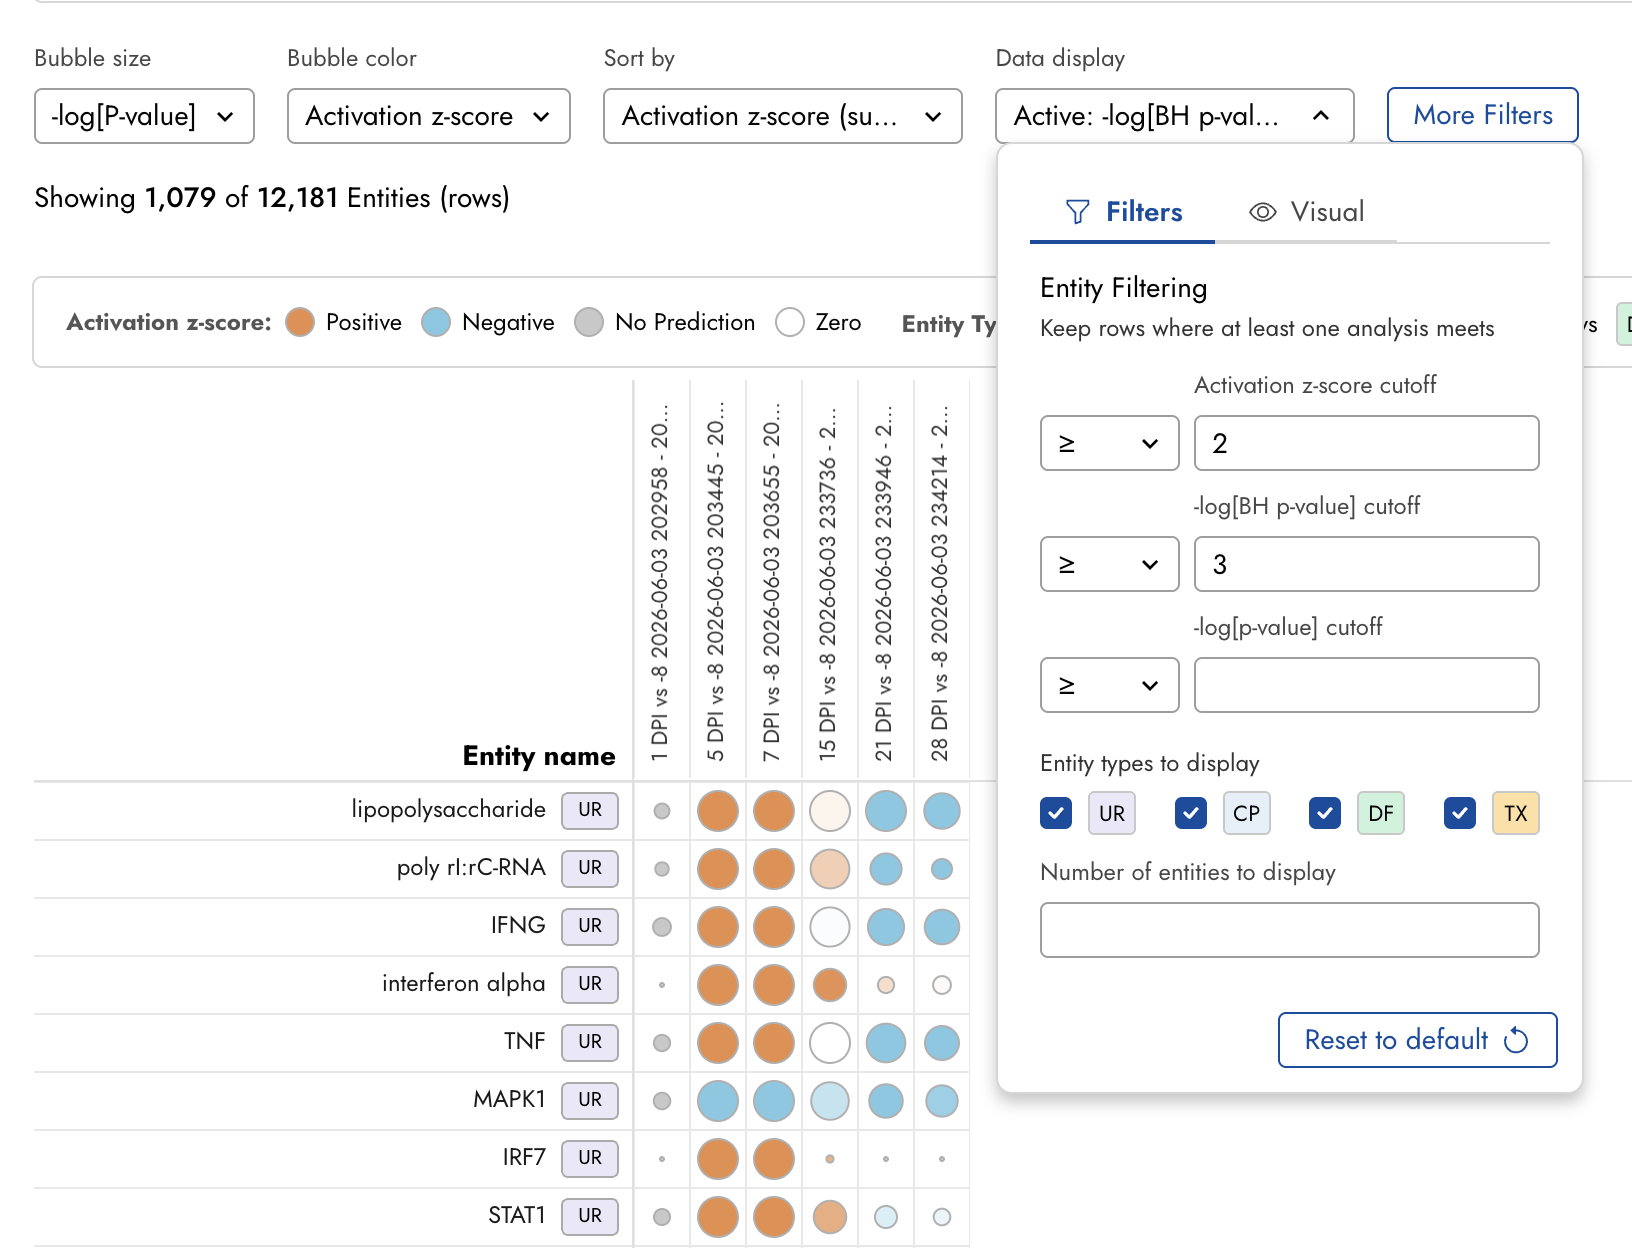Click the eye icon on Visual tab
The height and width of the screenshot is (1248, 1632).
(x=1263, y=212)
